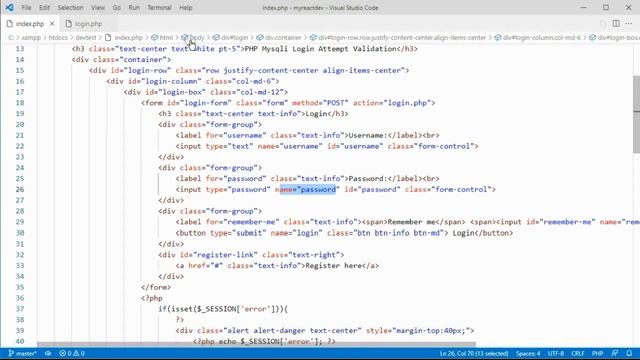The width and height of the screenshot is (640, 360).
Task: Click the Ln 26, Col 70 cursor position
Action: point(474,353)
